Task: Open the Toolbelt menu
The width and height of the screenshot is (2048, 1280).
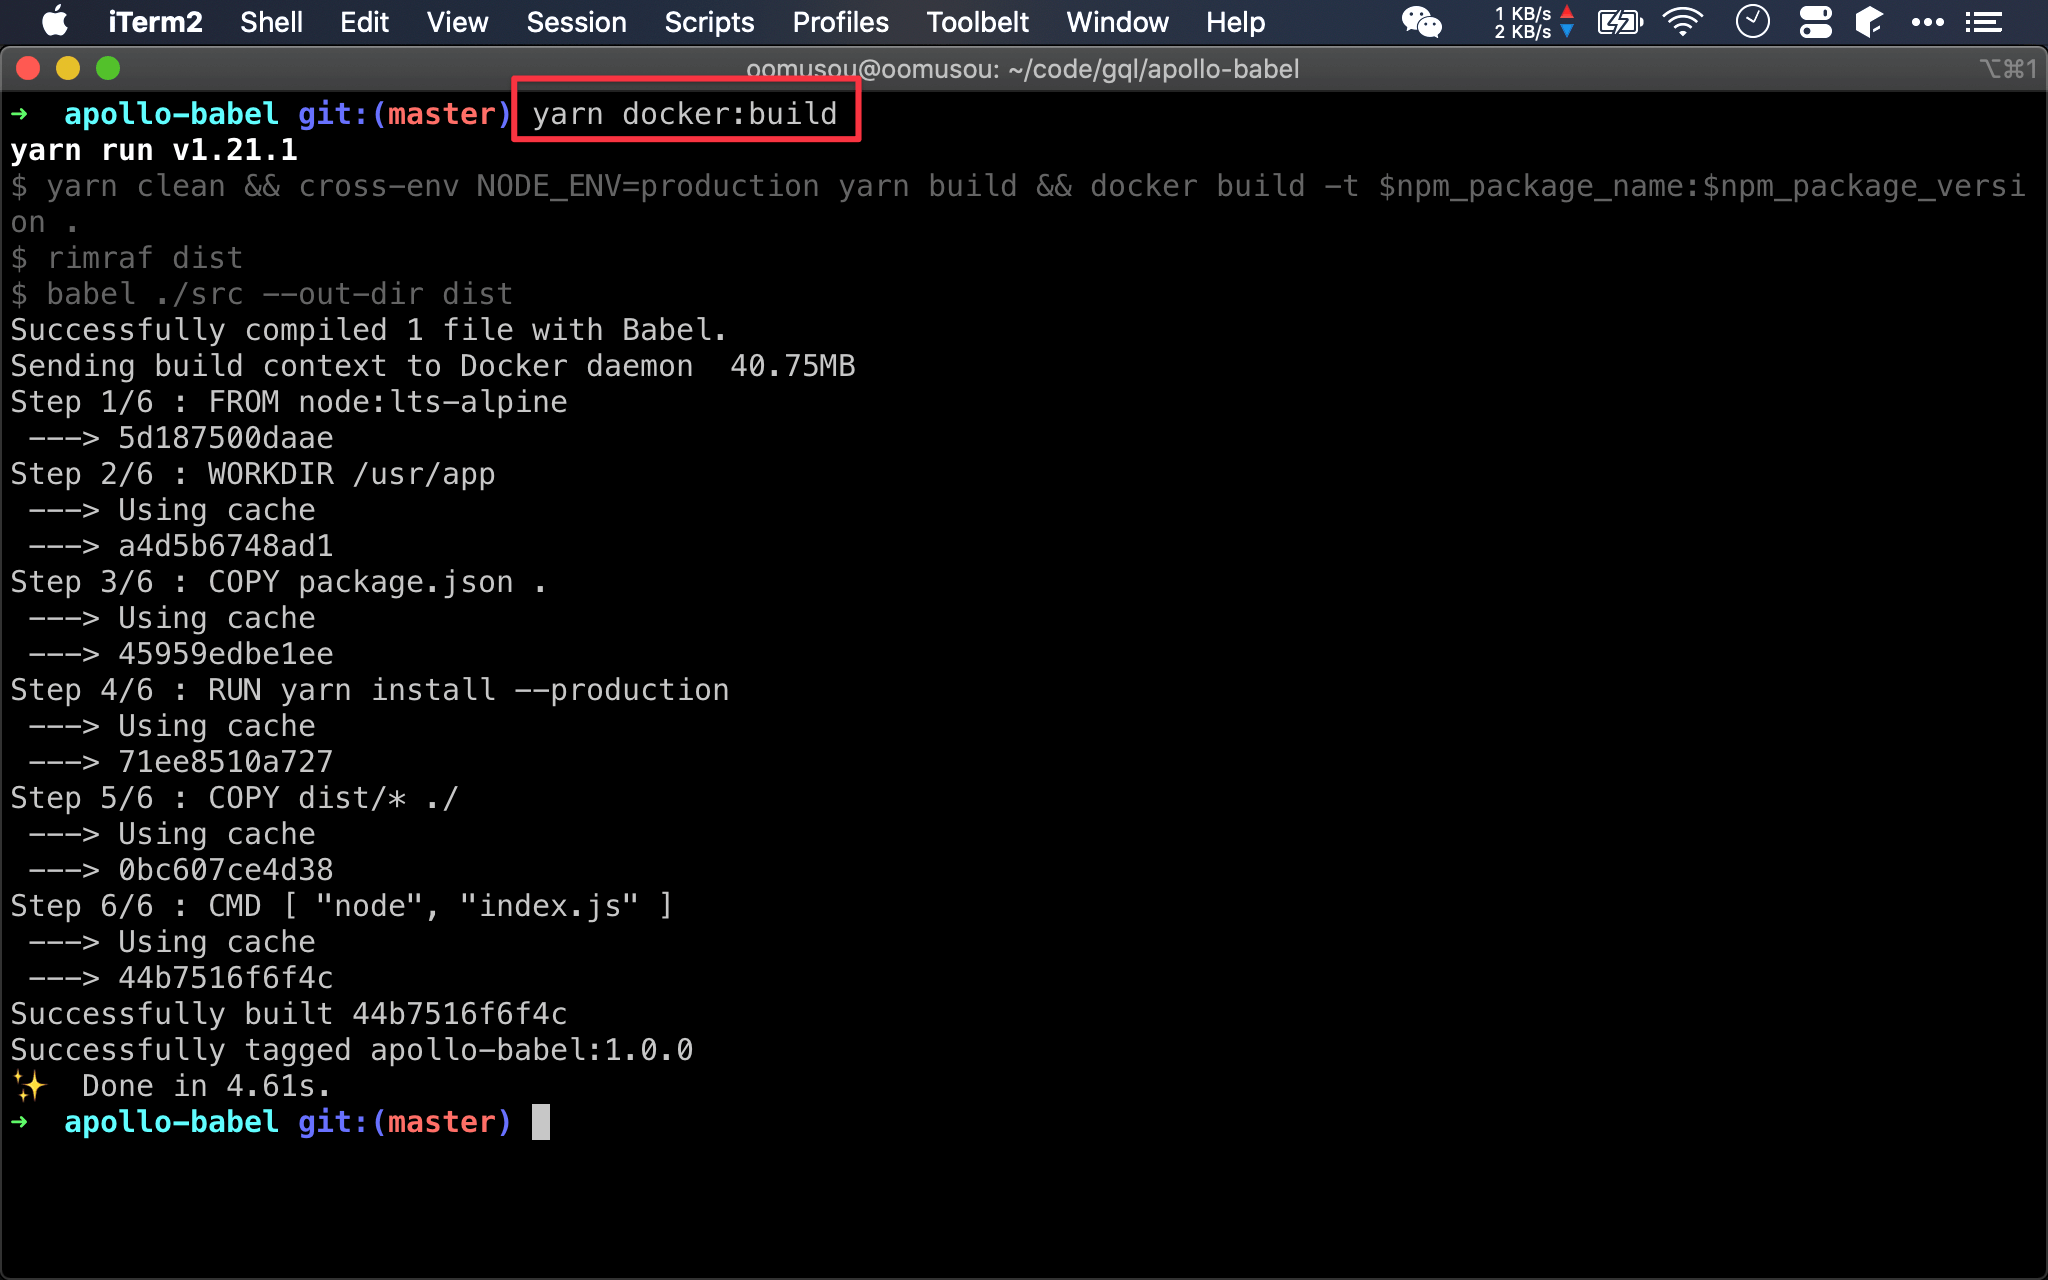Action: tap(977, 22)
